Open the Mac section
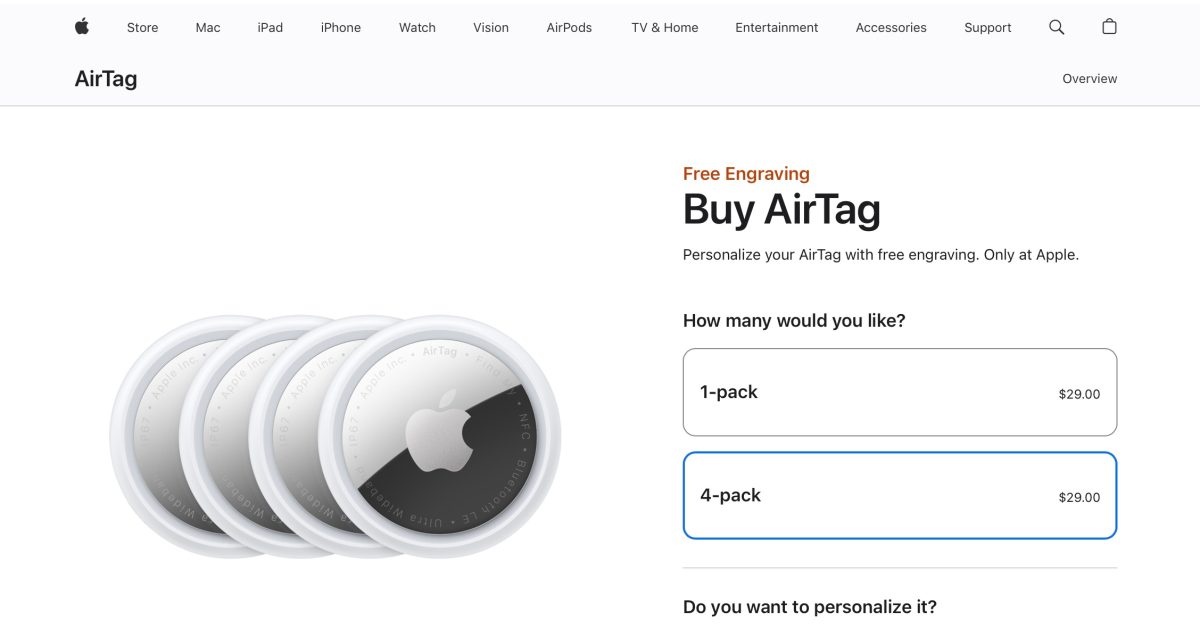The width and height of the screenshot is (1200, 628). point(207,27)
